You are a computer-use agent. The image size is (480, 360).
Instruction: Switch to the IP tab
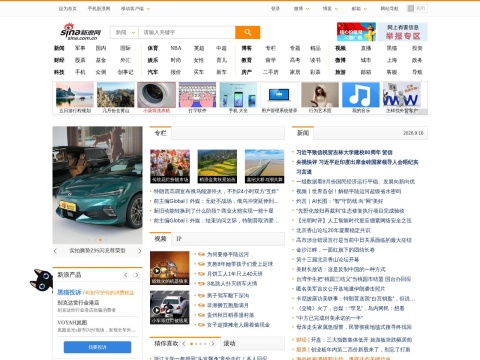click(x=179, y=239)
